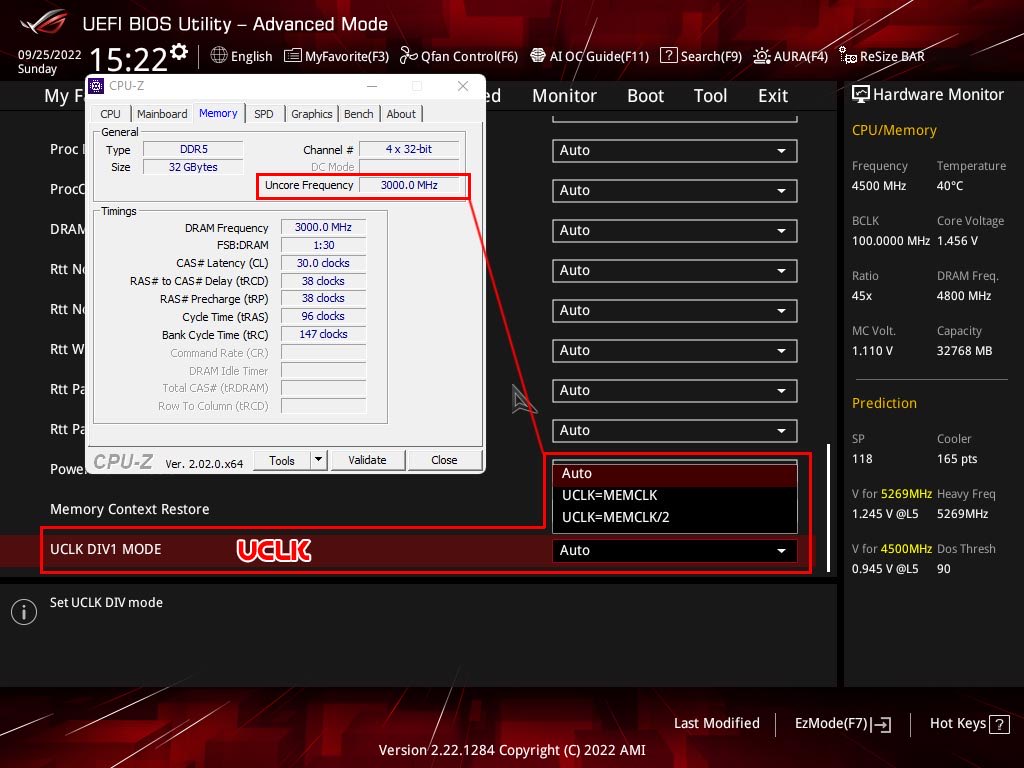Screen dimensions: 1024x768
Task: Open the Exit menu in BIOS
Action: (x=773, y=96)
